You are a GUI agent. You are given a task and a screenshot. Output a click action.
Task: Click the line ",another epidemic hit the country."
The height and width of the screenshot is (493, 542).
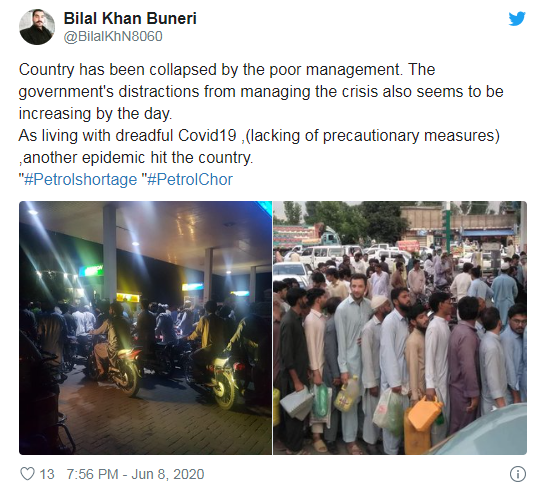click(136, 158)
